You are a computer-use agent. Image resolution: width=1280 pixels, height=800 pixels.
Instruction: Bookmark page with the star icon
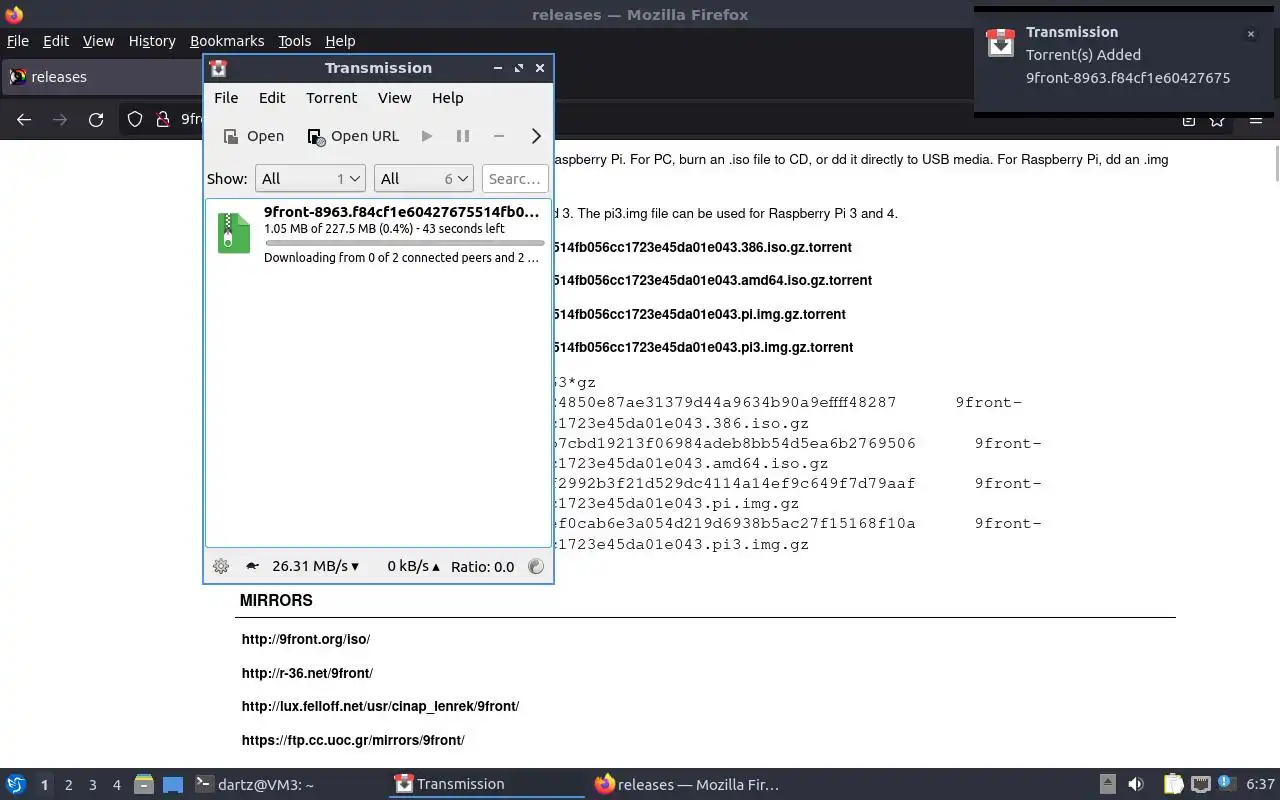point(1217,119)
